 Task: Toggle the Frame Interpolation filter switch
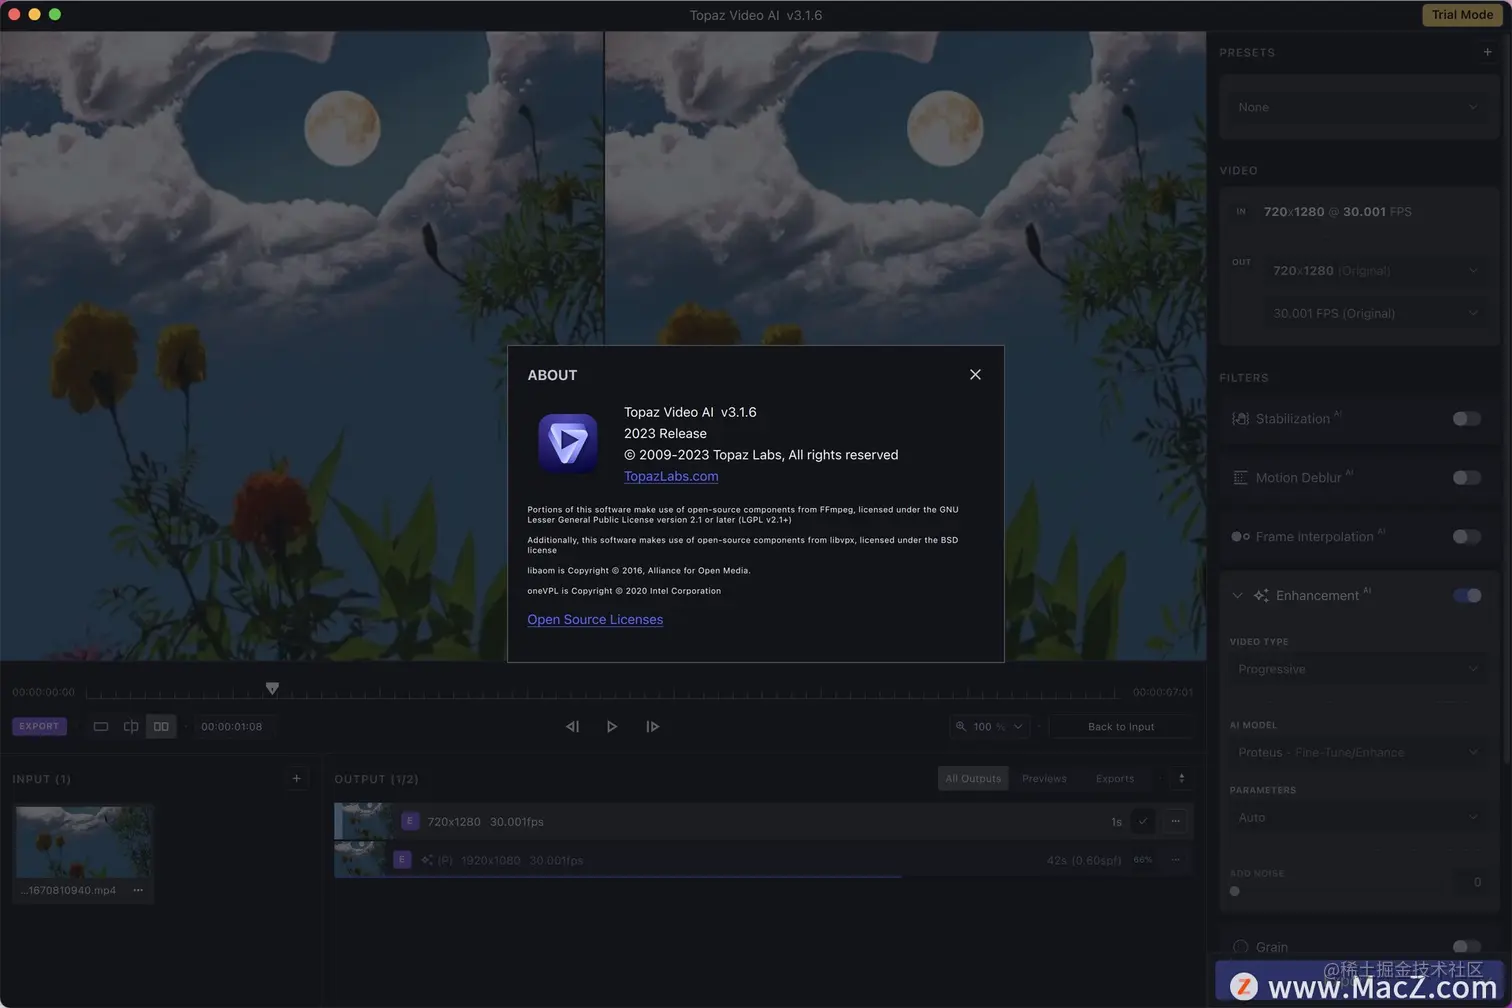[1467, 536]
